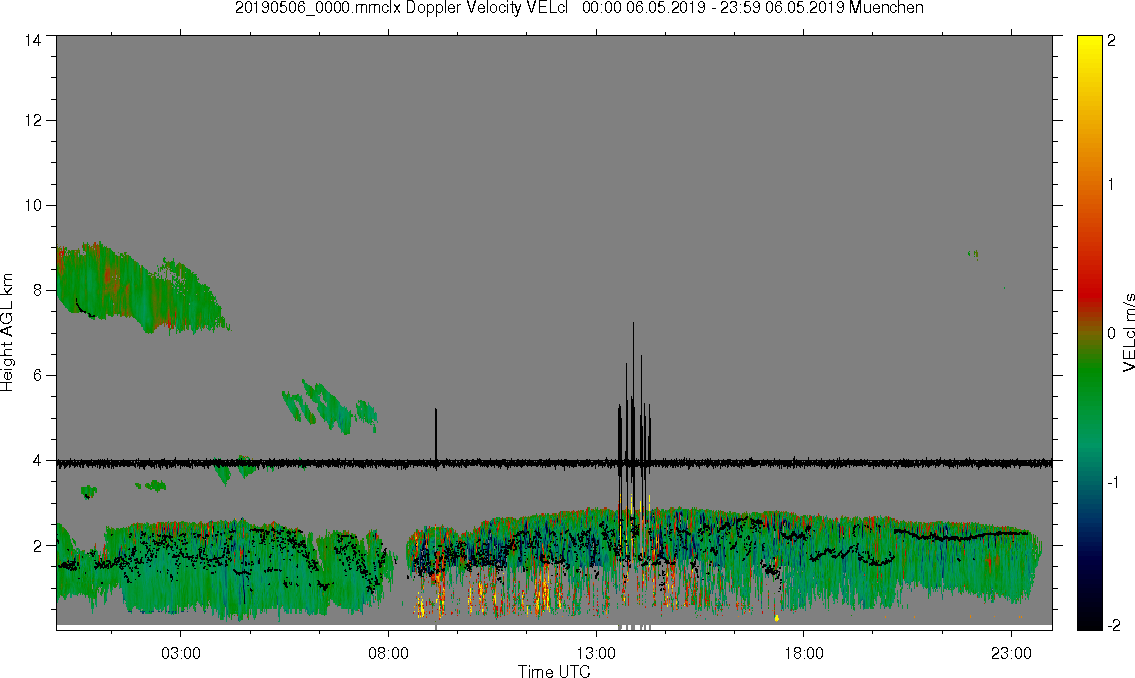Viewport: 1135px width, 678px height.
Task: Click the lone black spike near 09:00
Action: click(436, 434)
